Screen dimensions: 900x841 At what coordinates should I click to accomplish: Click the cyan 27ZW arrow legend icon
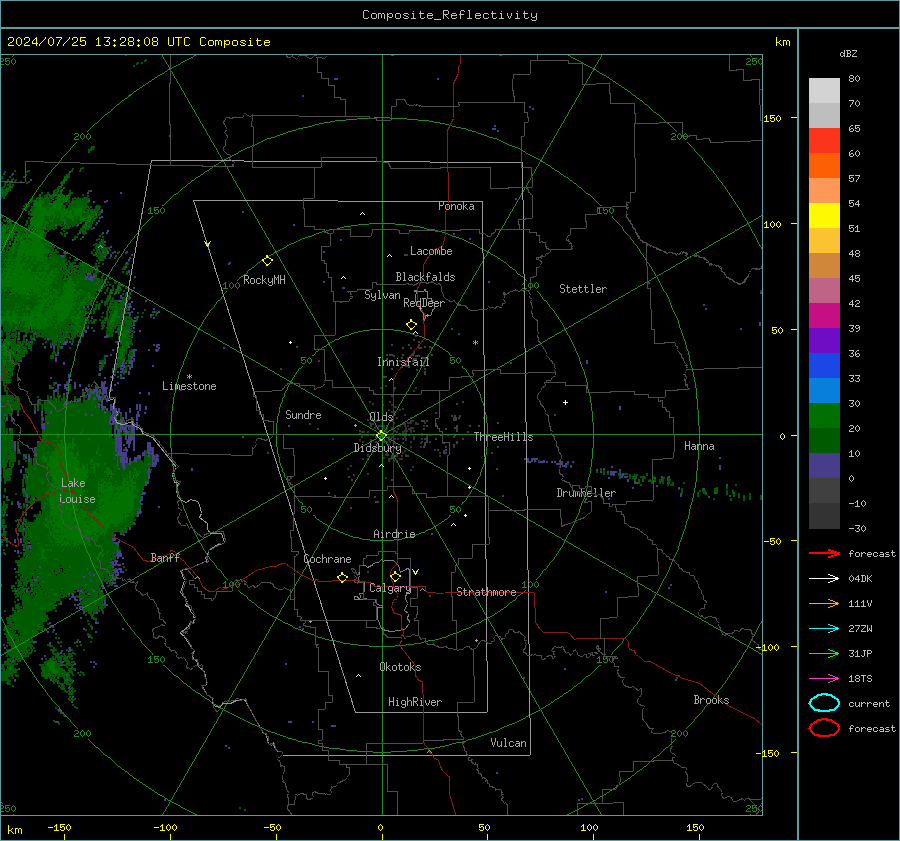(824, 629)
